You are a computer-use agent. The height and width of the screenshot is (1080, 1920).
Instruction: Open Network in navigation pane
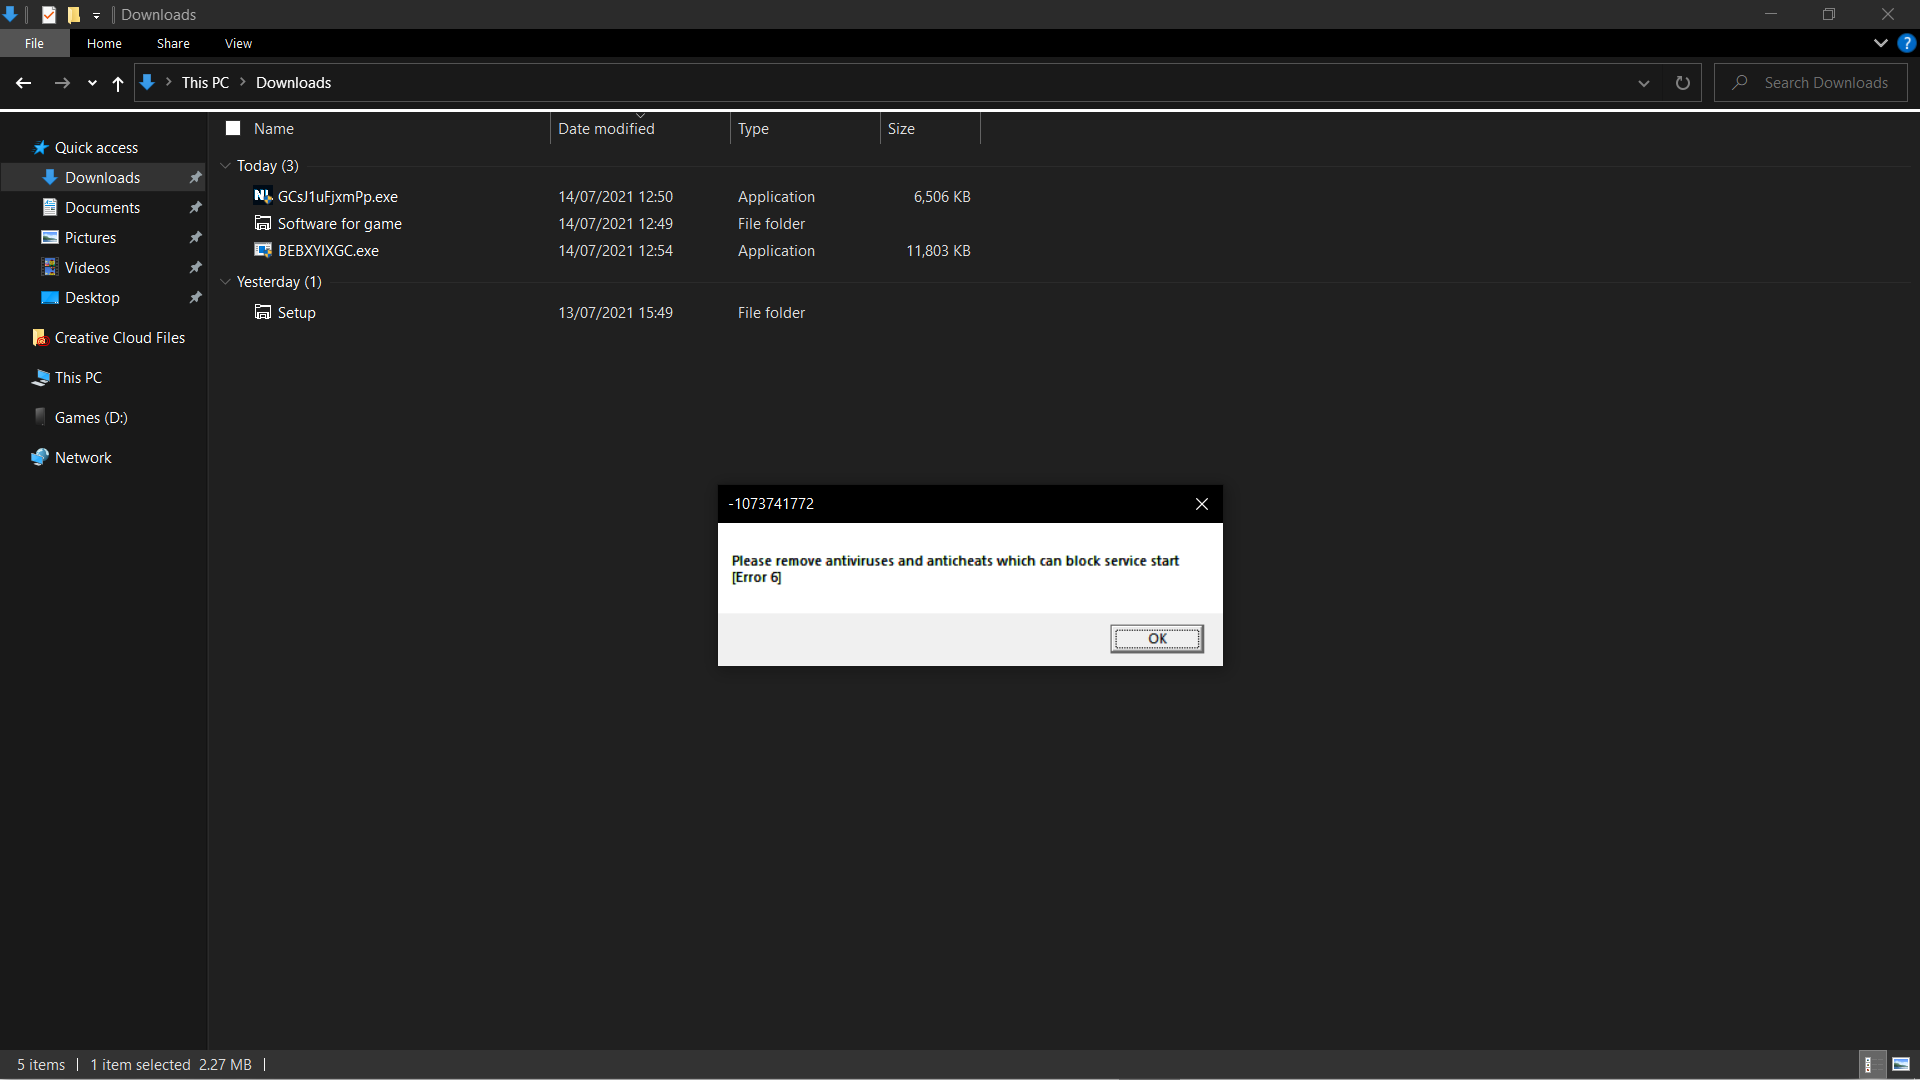(83, 458)
